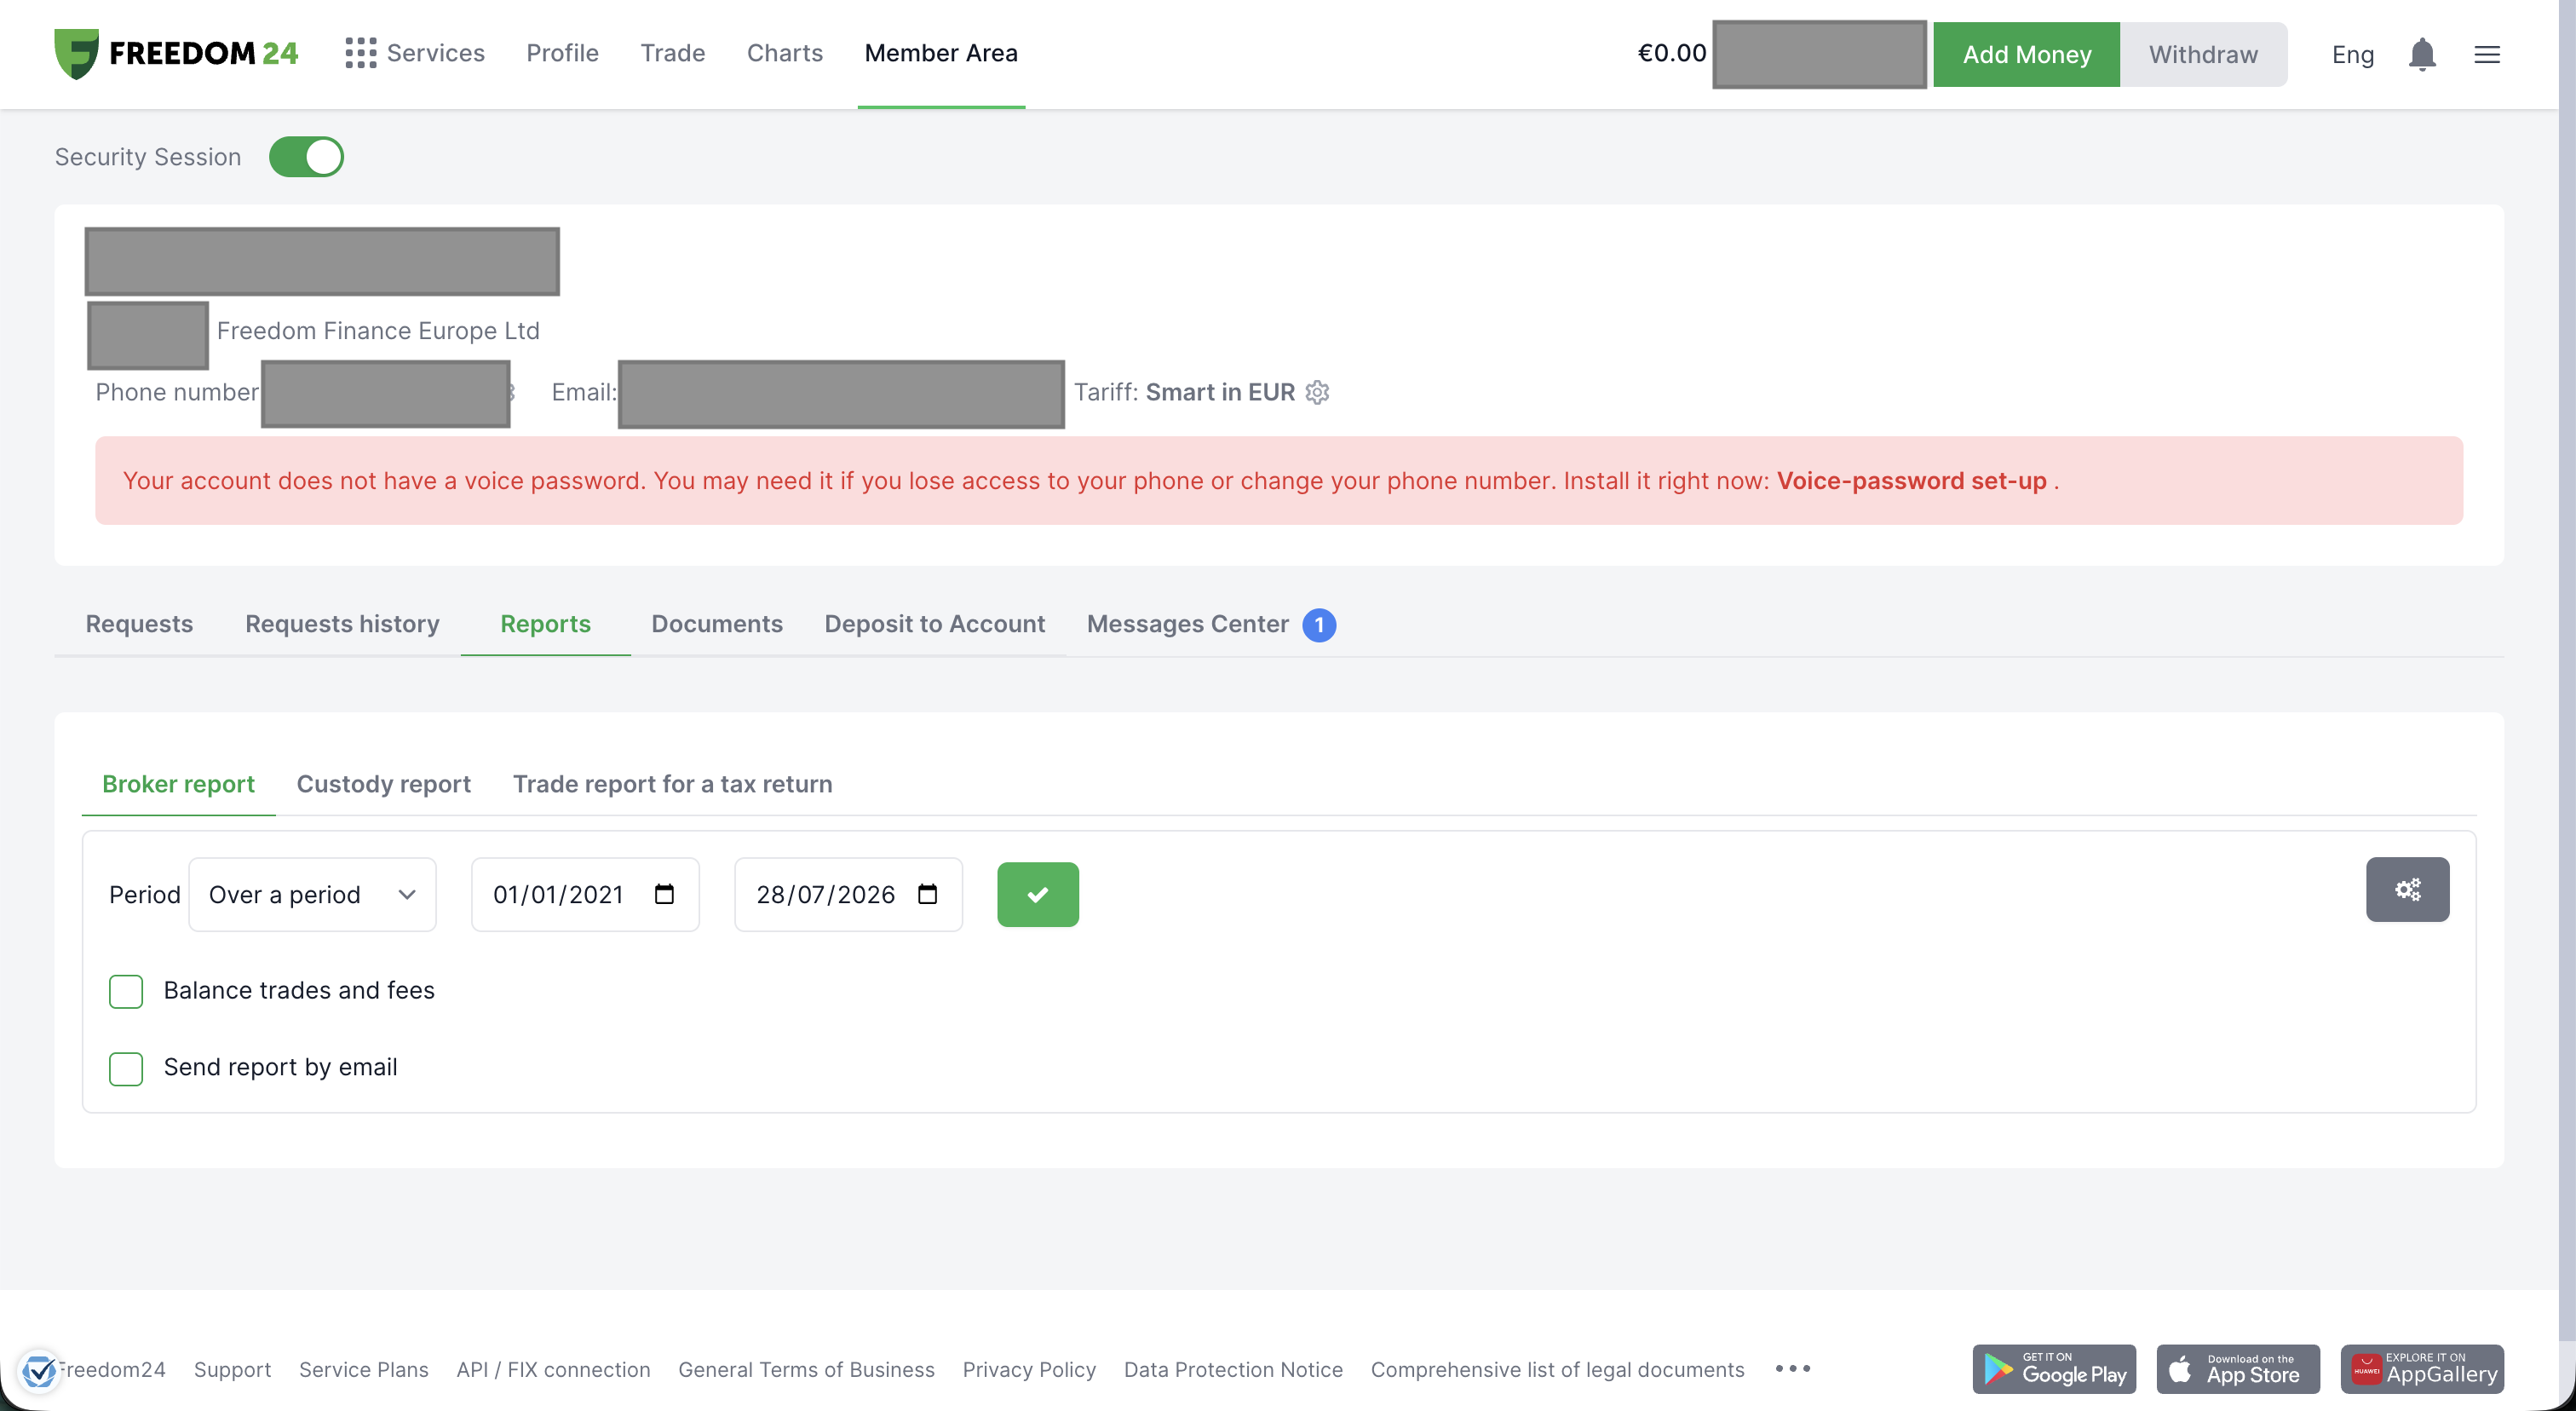The height and width of the screenshot is (1411, 2576).
Task: Click the €0.00 balance amount
Action: click(1671, 53)
